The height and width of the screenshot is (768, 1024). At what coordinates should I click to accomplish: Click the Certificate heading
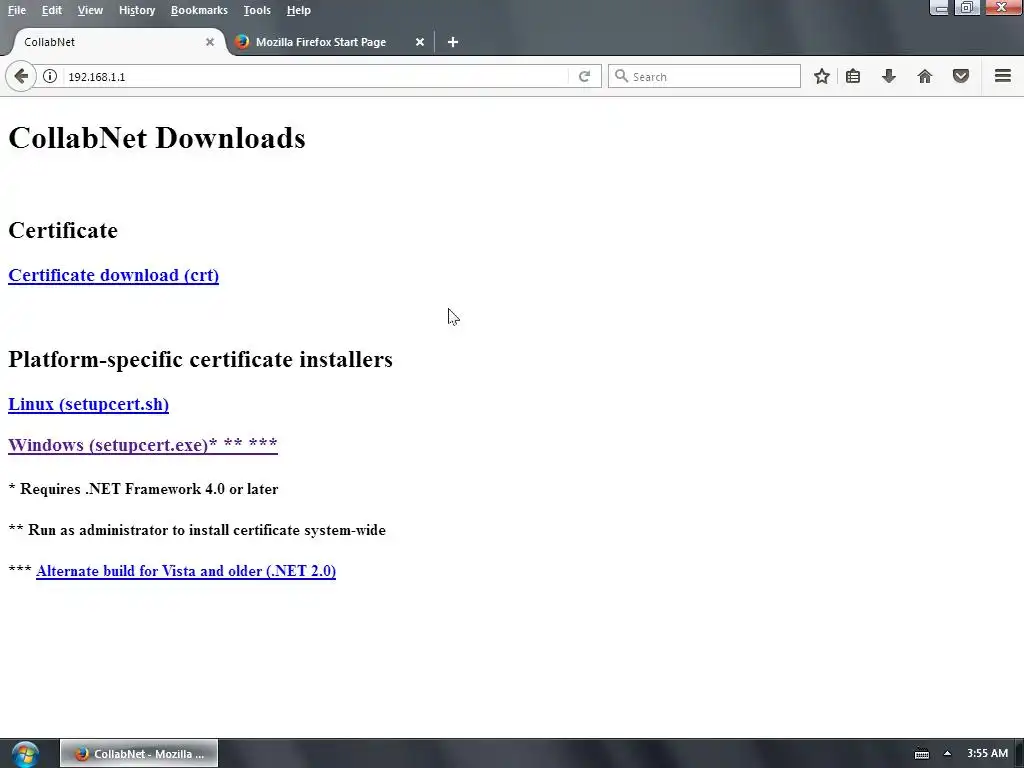pos(63,230)
